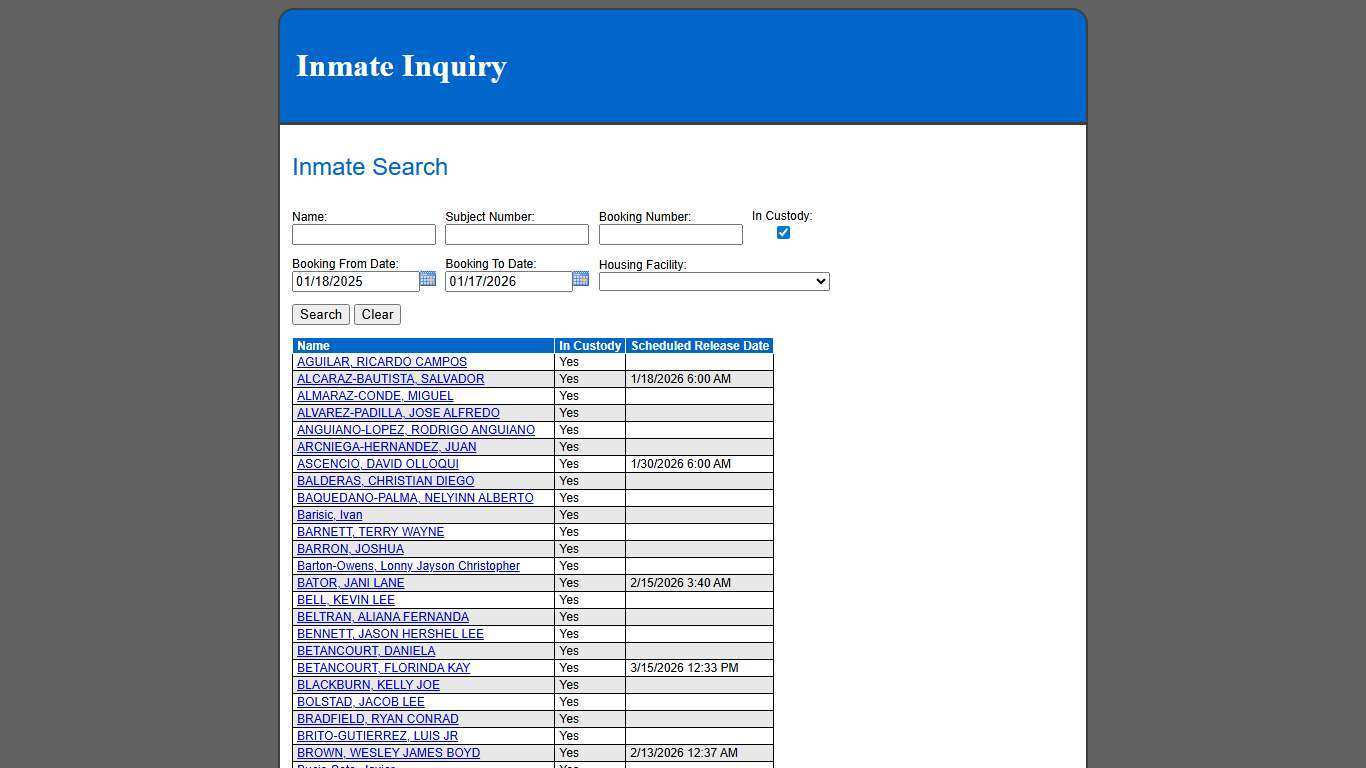View details for BELL, KEVIN LEE
The width and height of the screenshot is (1366, 768).
tap(346, 600)
